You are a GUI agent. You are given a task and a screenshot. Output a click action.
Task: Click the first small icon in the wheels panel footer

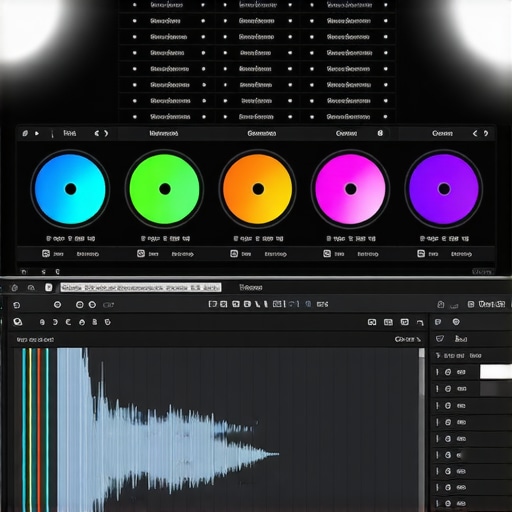click(x=23, y=272)
